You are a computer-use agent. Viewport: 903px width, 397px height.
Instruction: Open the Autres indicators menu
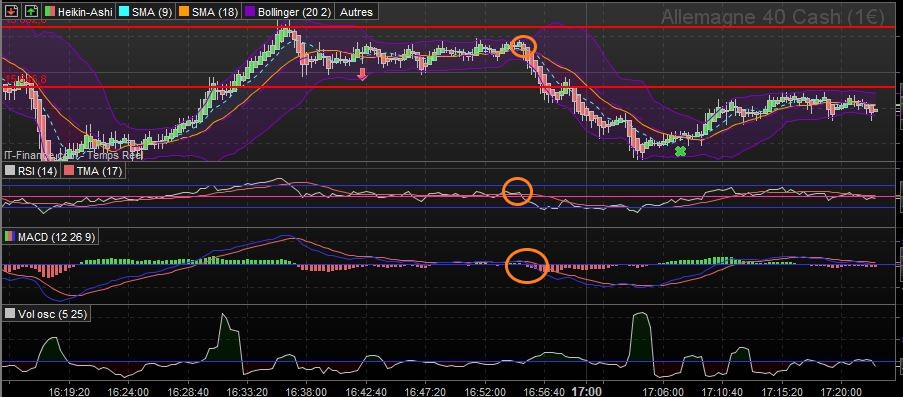(356, 12)
